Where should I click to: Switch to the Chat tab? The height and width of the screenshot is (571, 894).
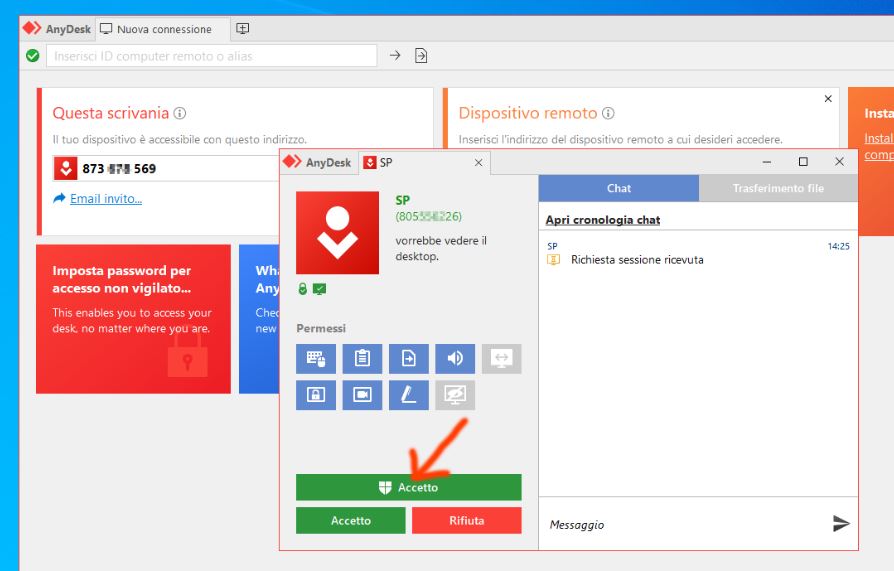click(619, 188)
